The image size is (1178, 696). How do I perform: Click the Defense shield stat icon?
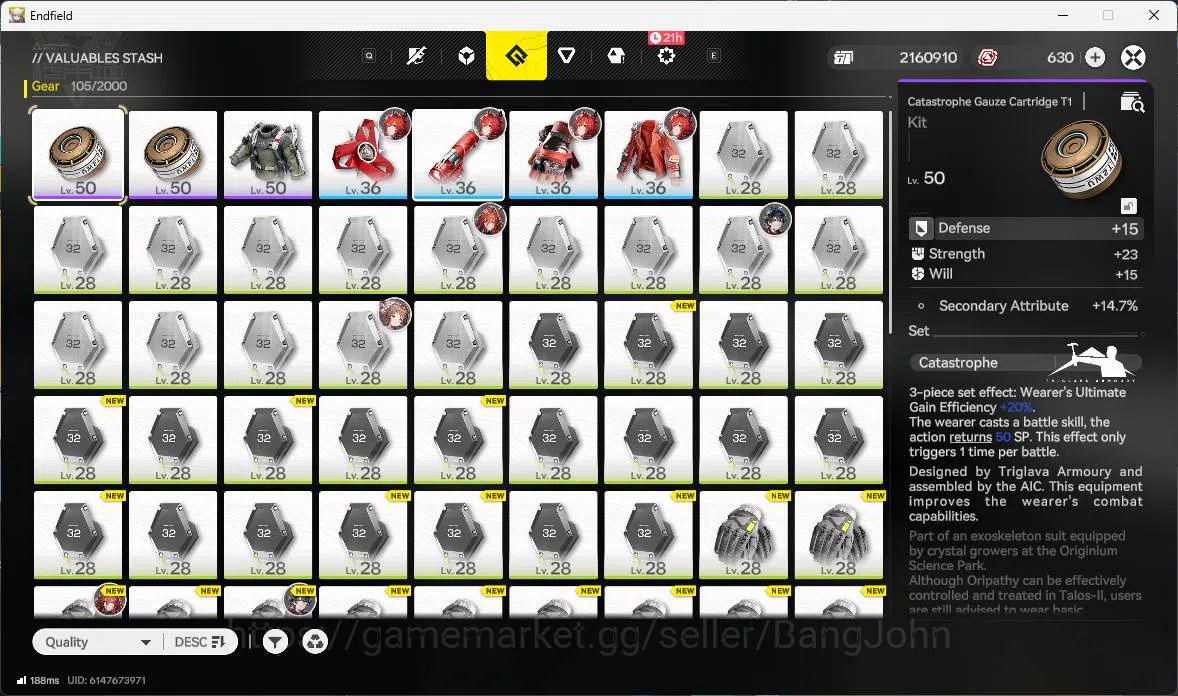(x=920, y=228)
